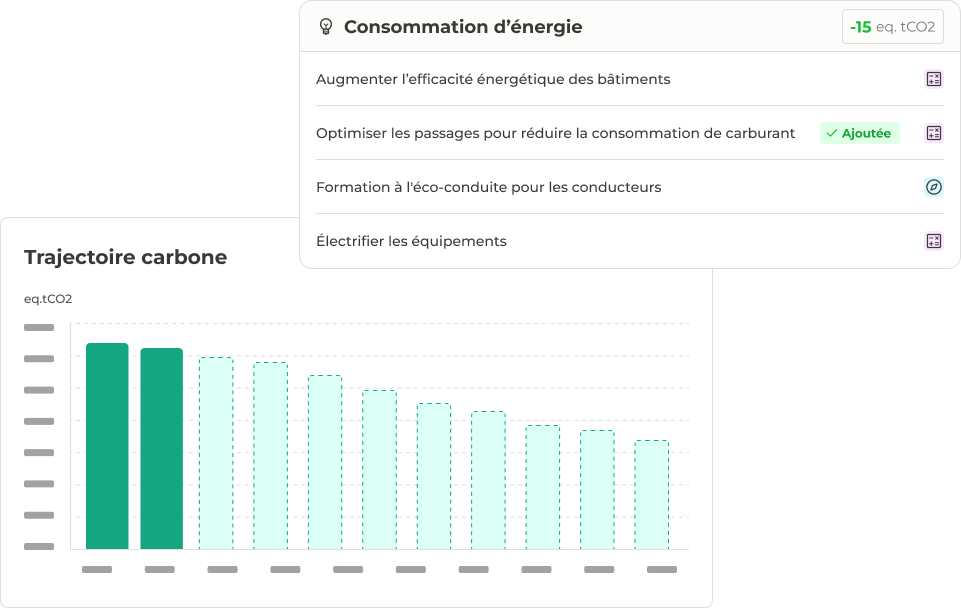Click the second solid green chart bar
Viewport: 961px width, 608px height.
coord(162,448)
